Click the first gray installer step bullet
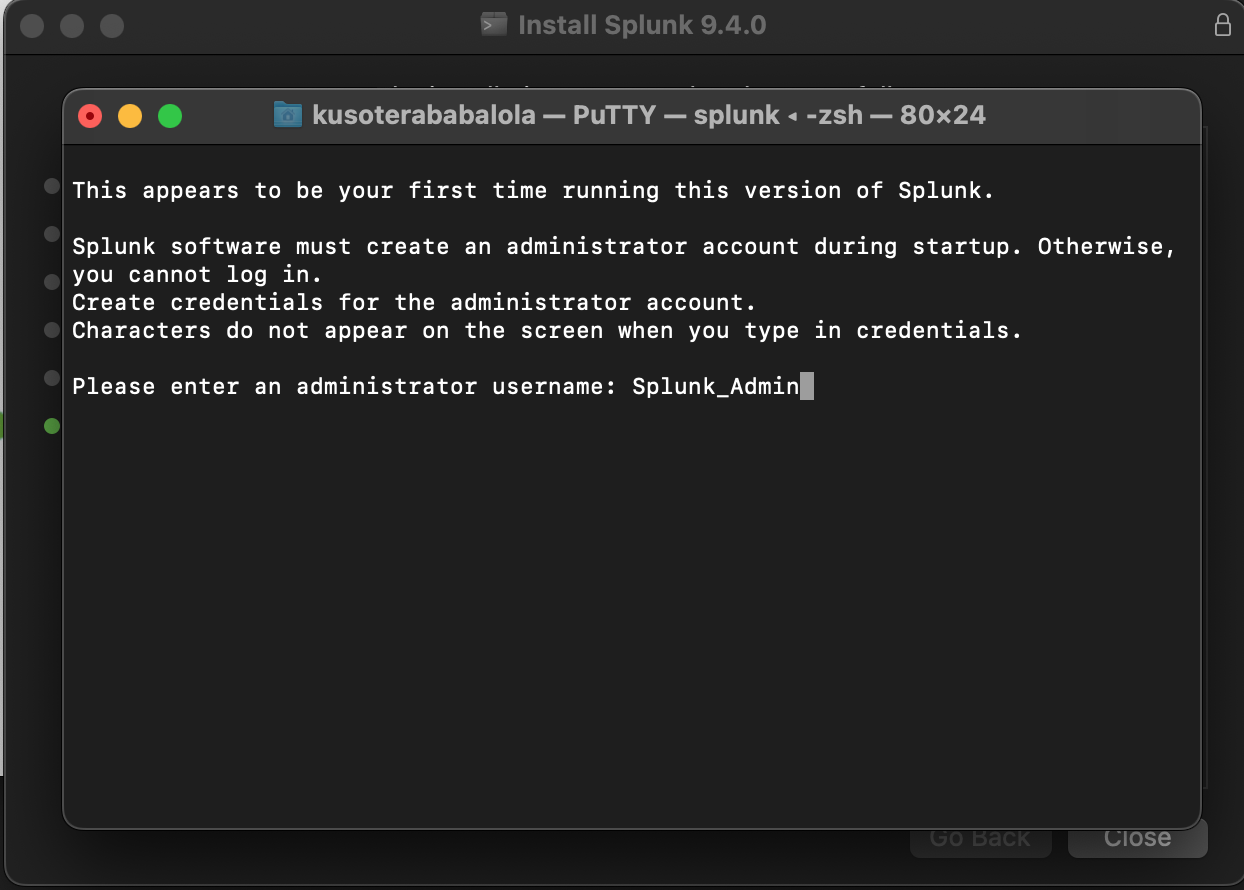 click(52, 186)
